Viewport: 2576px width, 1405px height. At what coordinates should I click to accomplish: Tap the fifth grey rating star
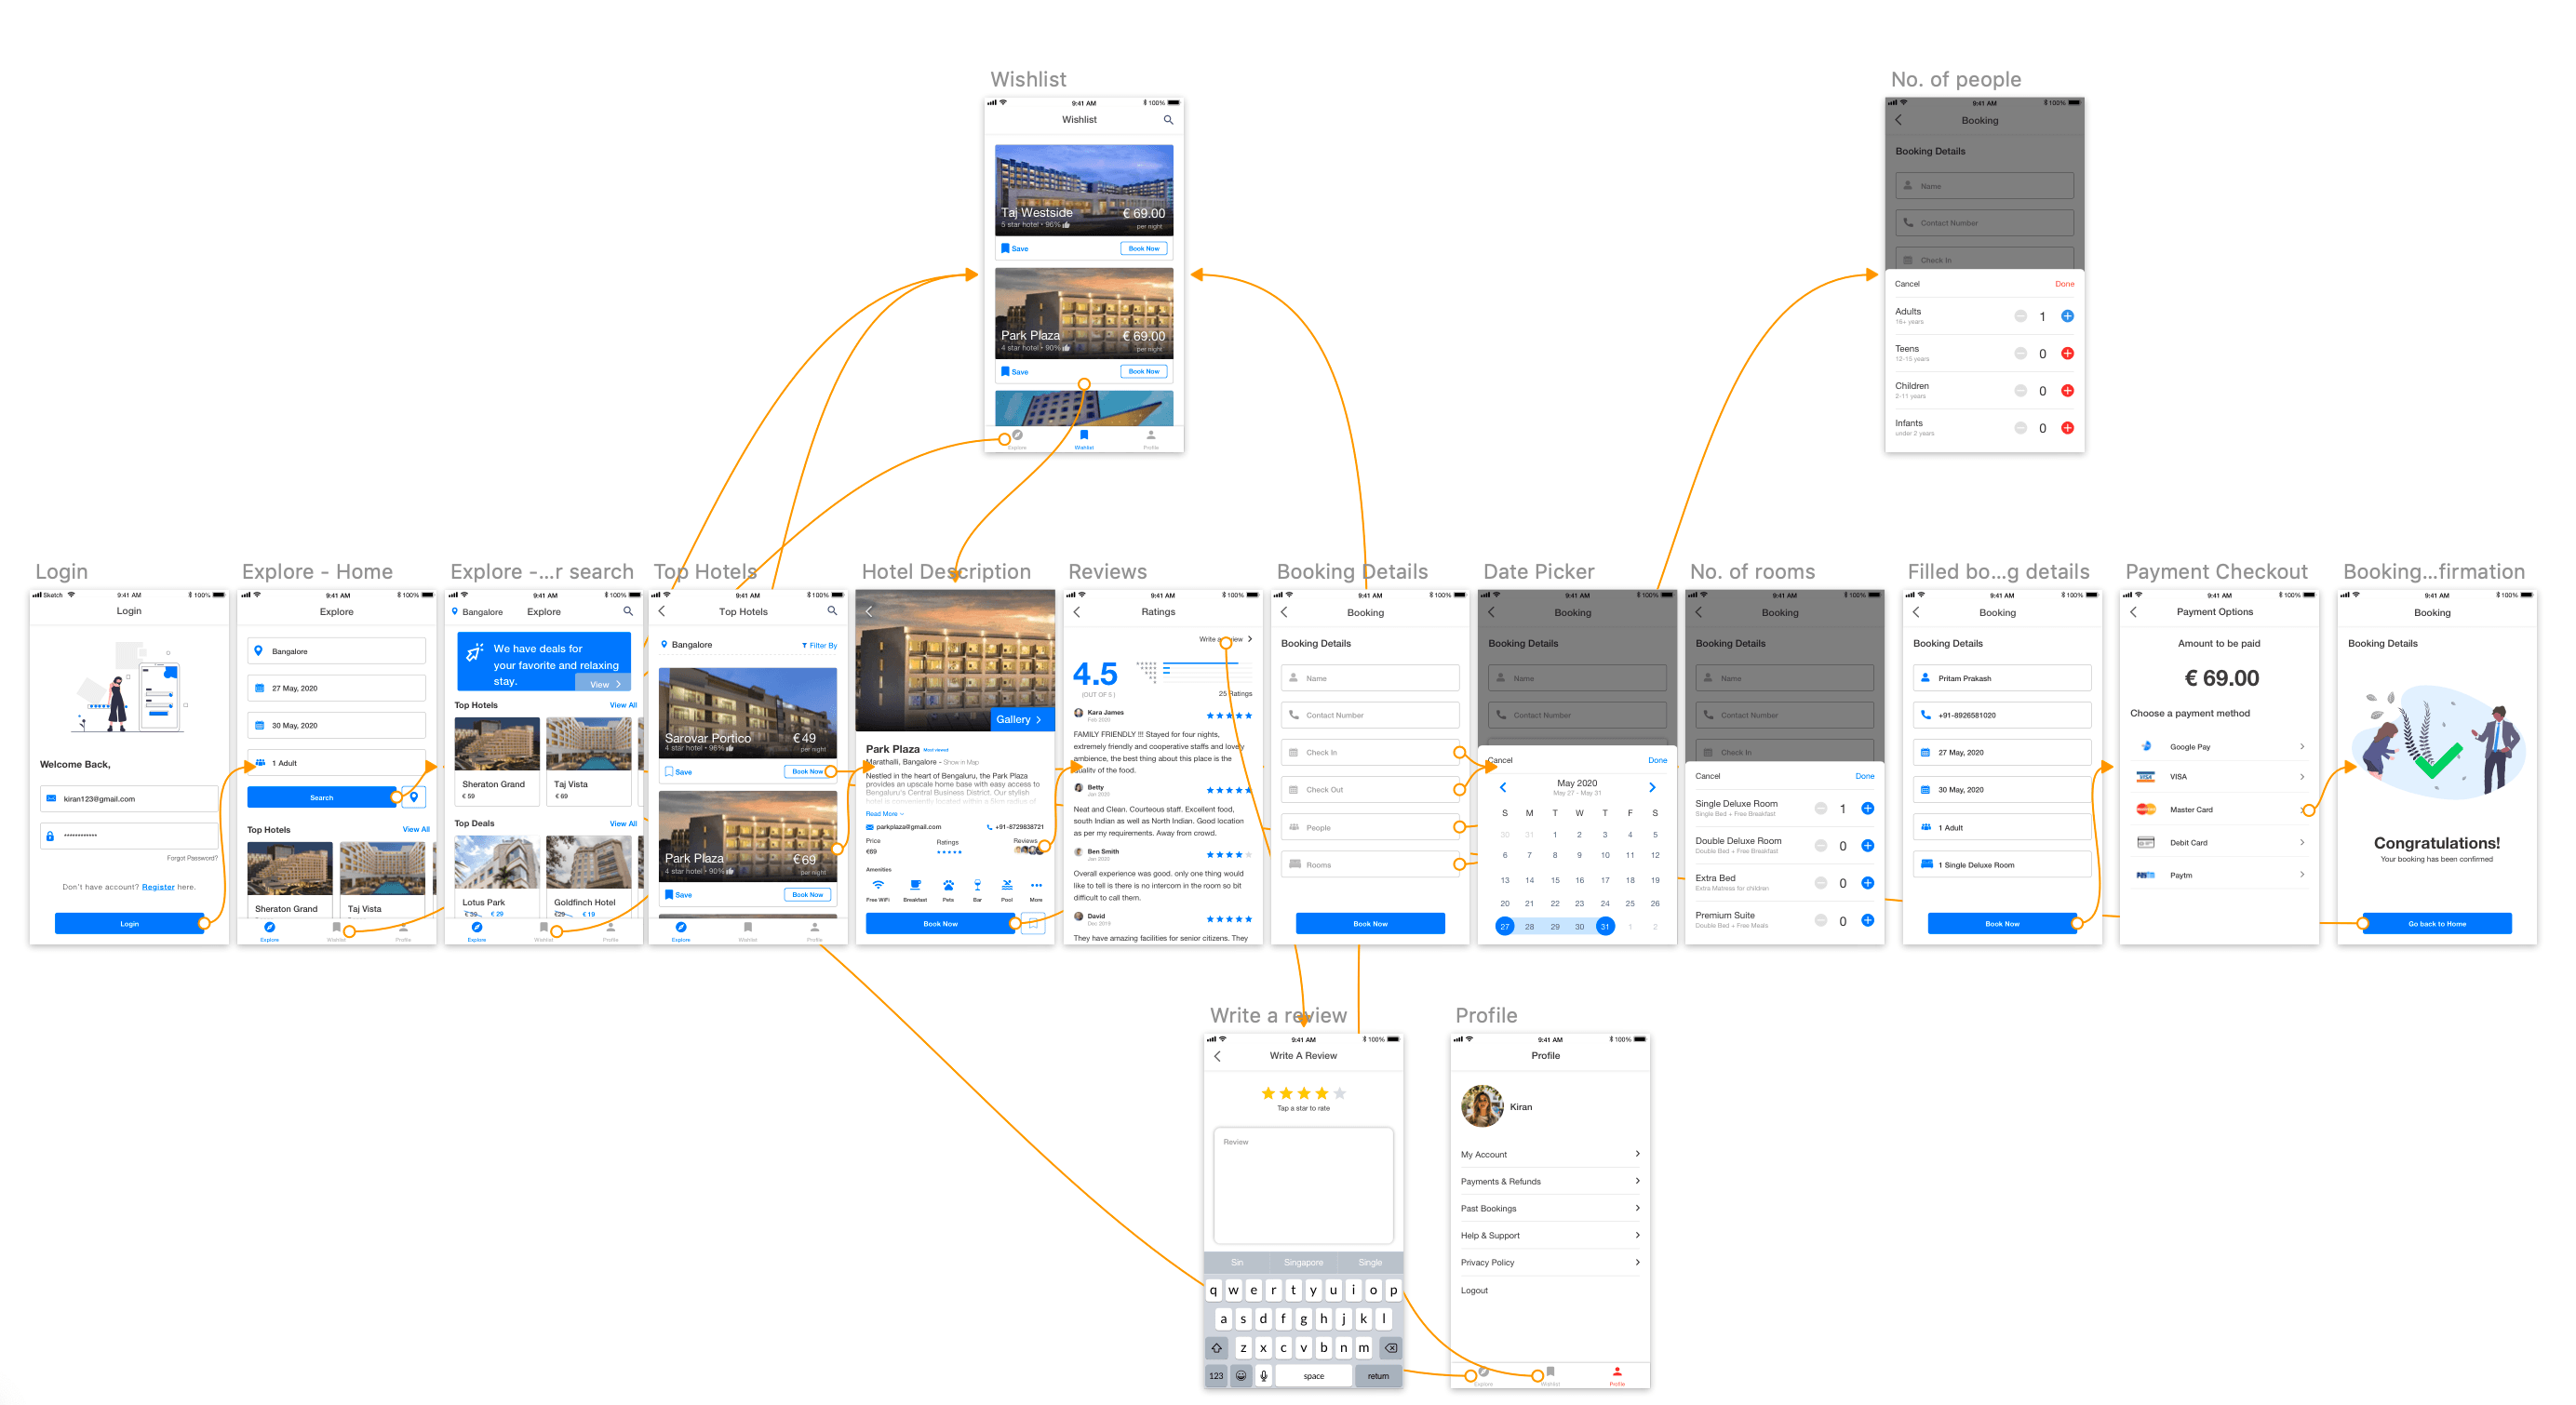click(1340, 1093)
